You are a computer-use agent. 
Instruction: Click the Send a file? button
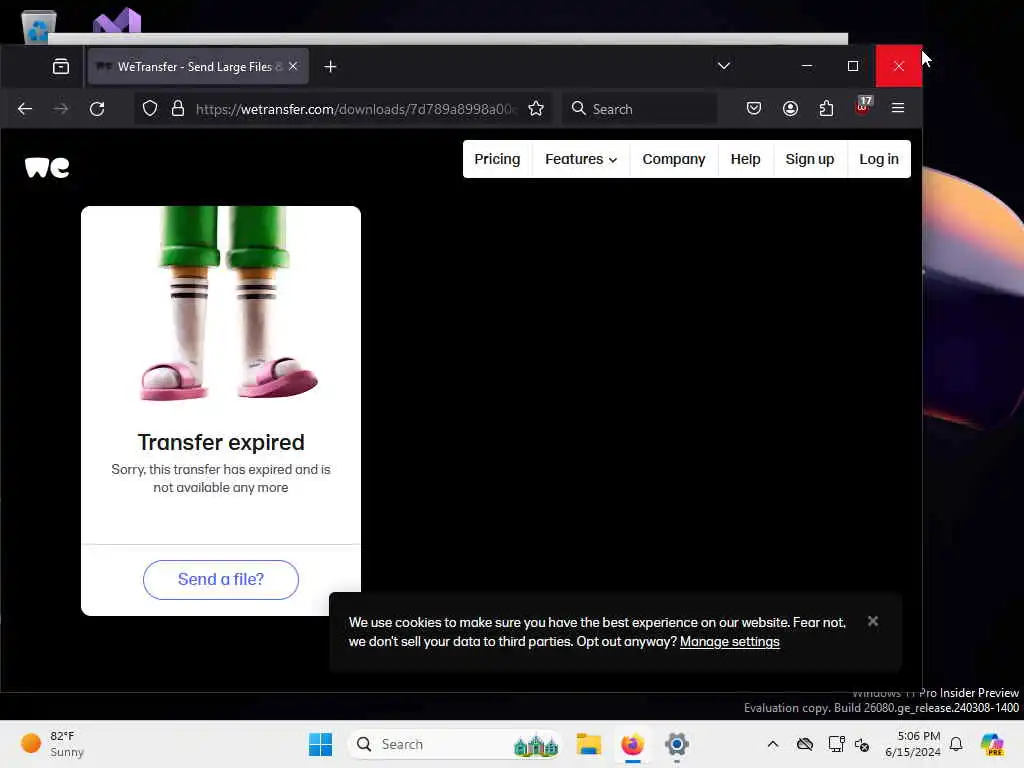coord(221,579)
